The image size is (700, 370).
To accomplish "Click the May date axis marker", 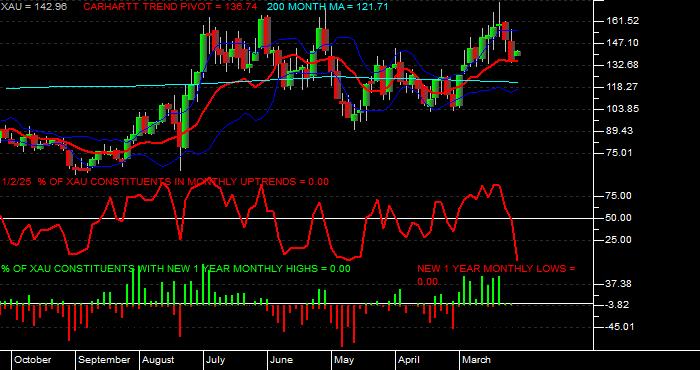I will pyautogui.click(x=344, y=360).
